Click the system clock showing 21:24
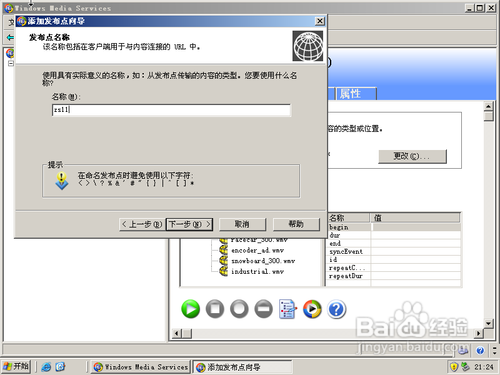This screenshot has height=375, width=500. (484, 367)
